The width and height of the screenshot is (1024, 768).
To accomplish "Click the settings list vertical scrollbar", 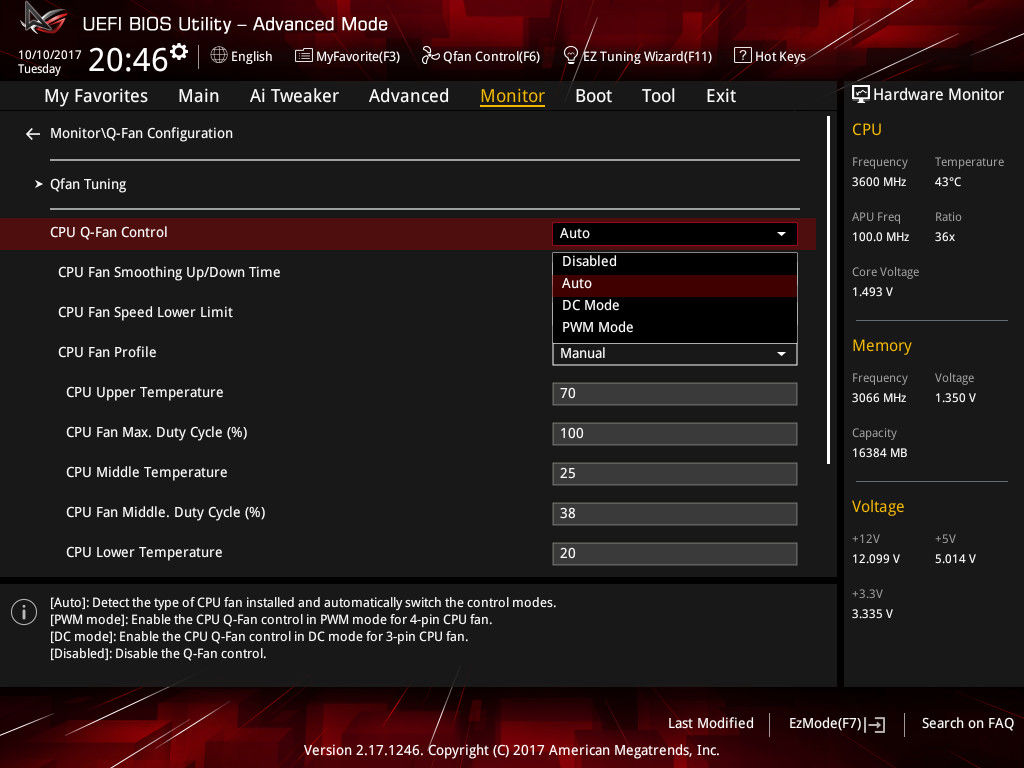I will [828, 291].
